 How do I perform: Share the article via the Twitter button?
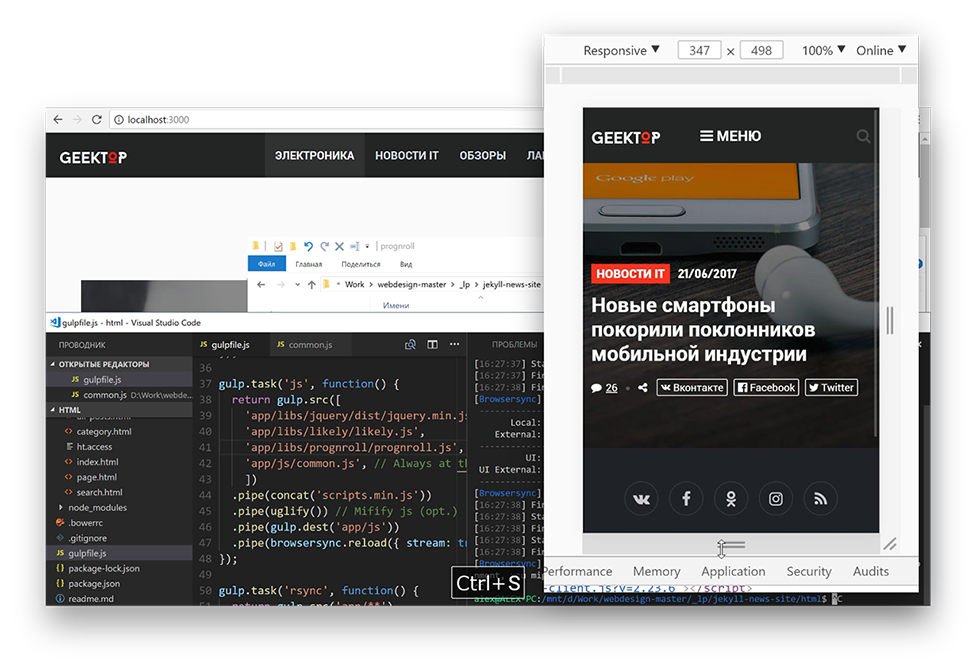click(831, 387)
